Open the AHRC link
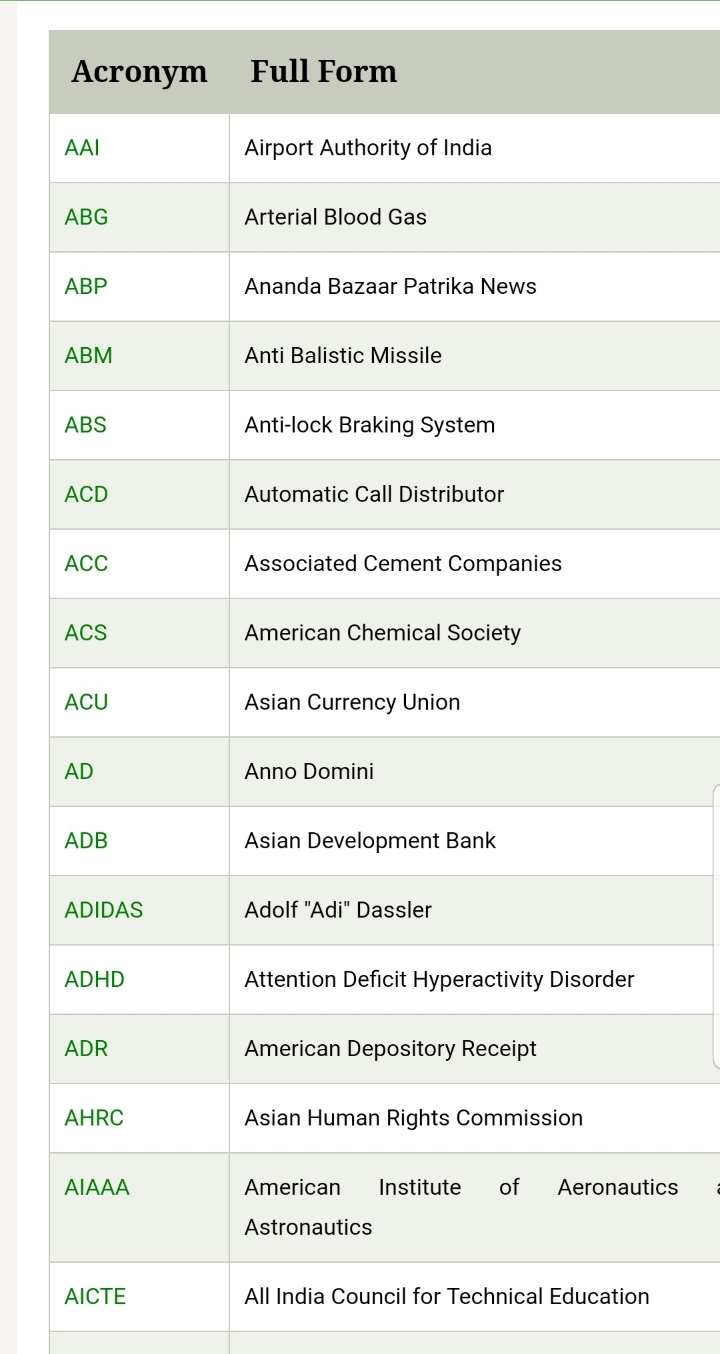Screen dimensions: 720x1354 point(94,1118)
